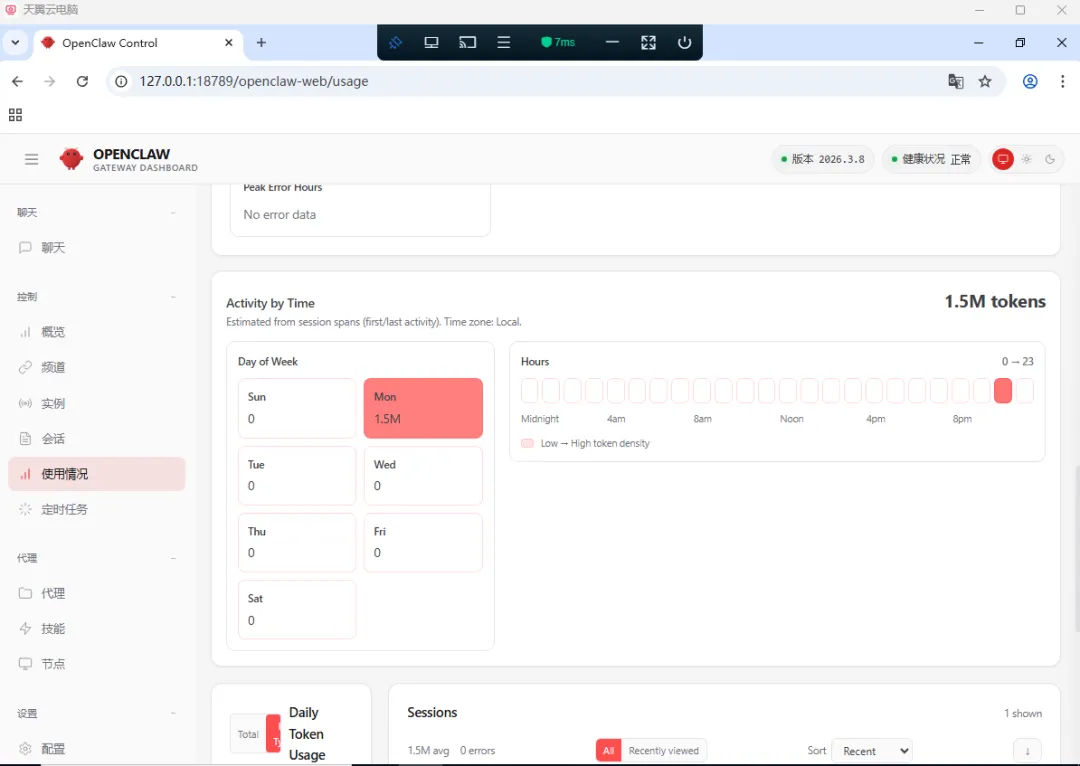
Task: View site information icon in address bar
Action: 121,81
